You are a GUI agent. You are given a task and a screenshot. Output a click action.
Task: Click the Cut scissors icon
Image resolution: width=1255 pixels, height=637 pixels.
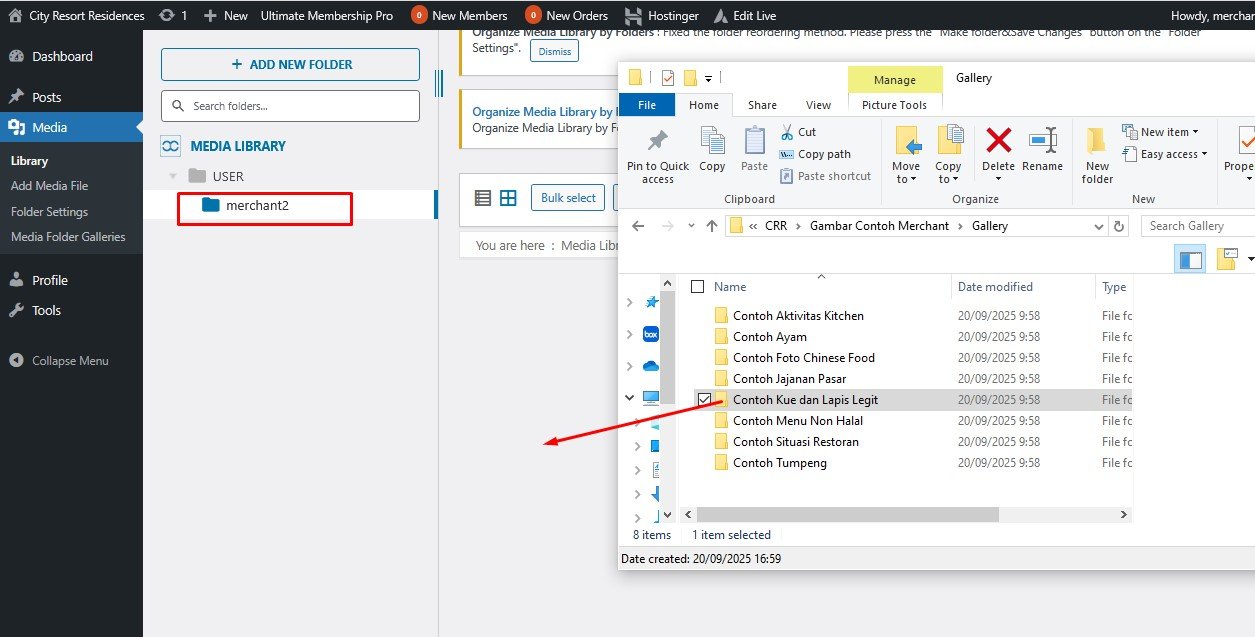tap(787, 132)
